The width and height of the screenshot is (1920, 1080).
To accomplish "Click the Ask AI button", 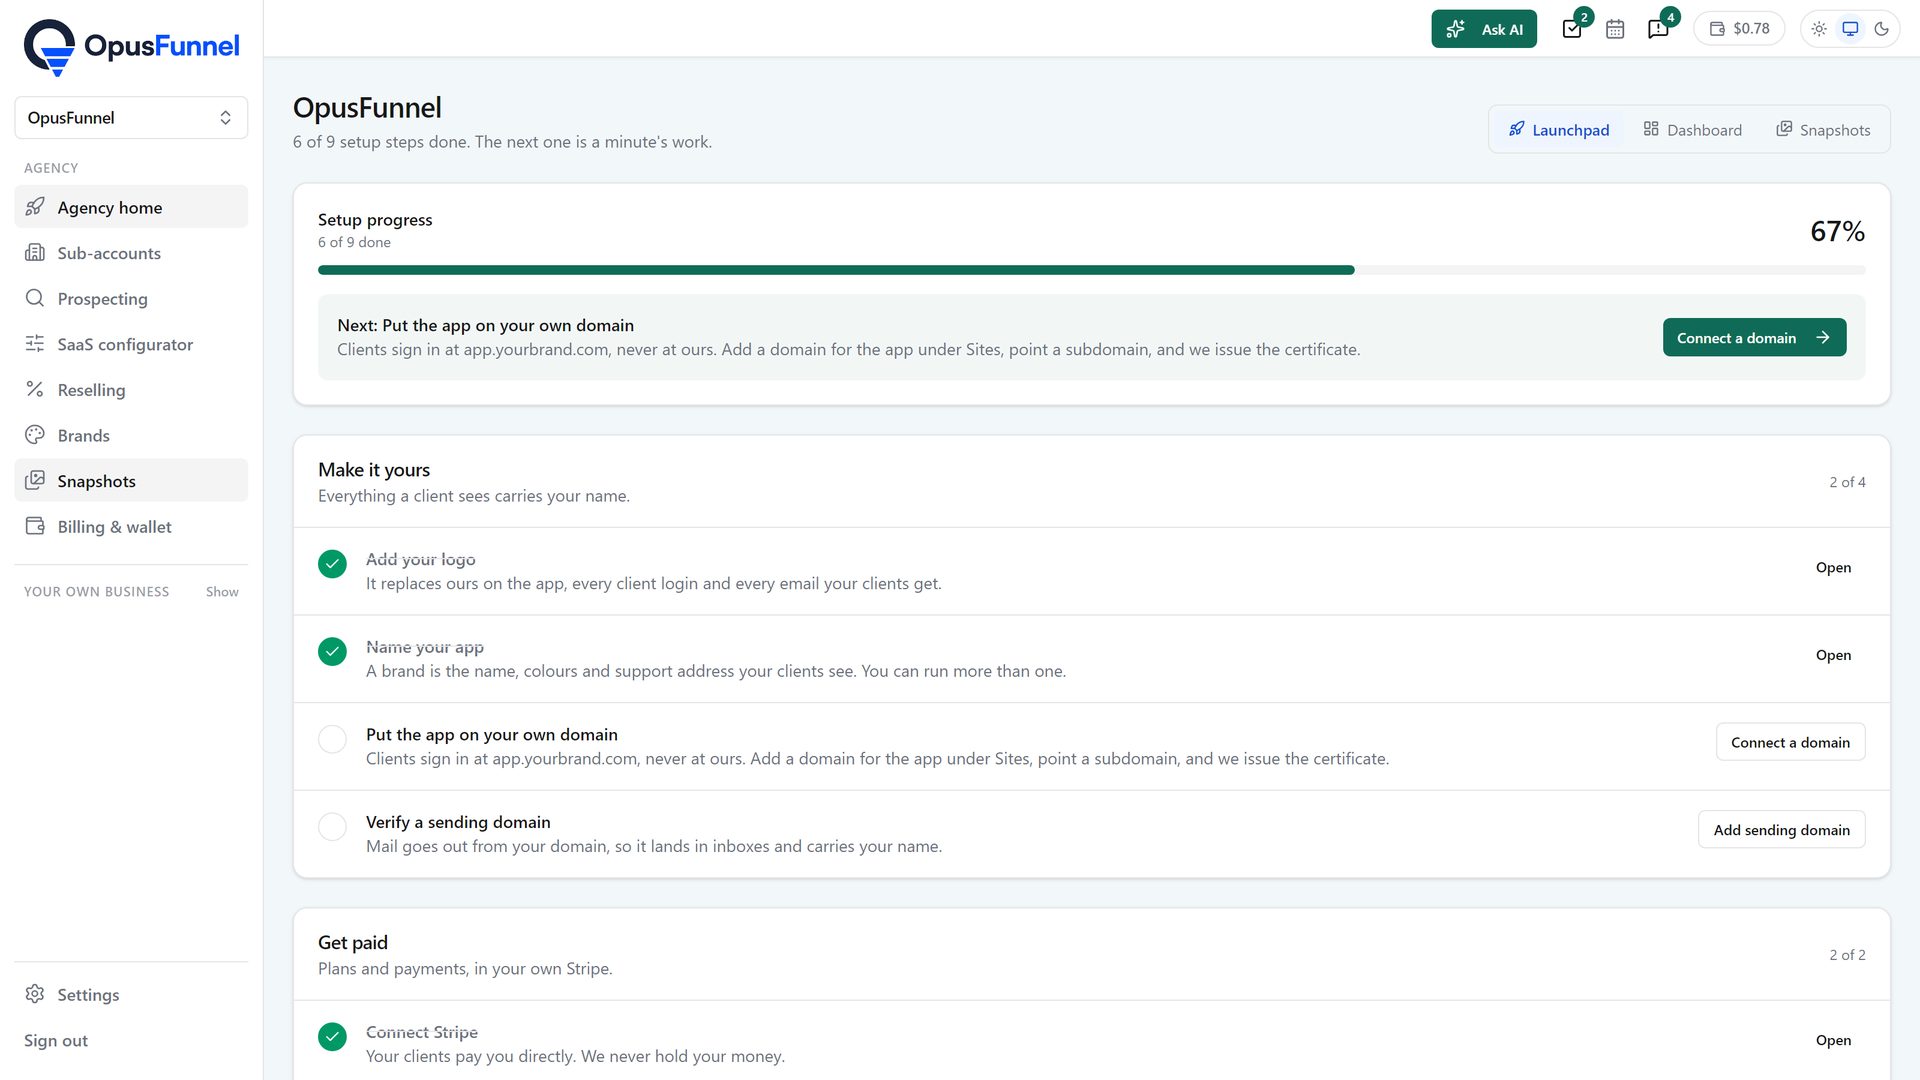I will 1484,29.
